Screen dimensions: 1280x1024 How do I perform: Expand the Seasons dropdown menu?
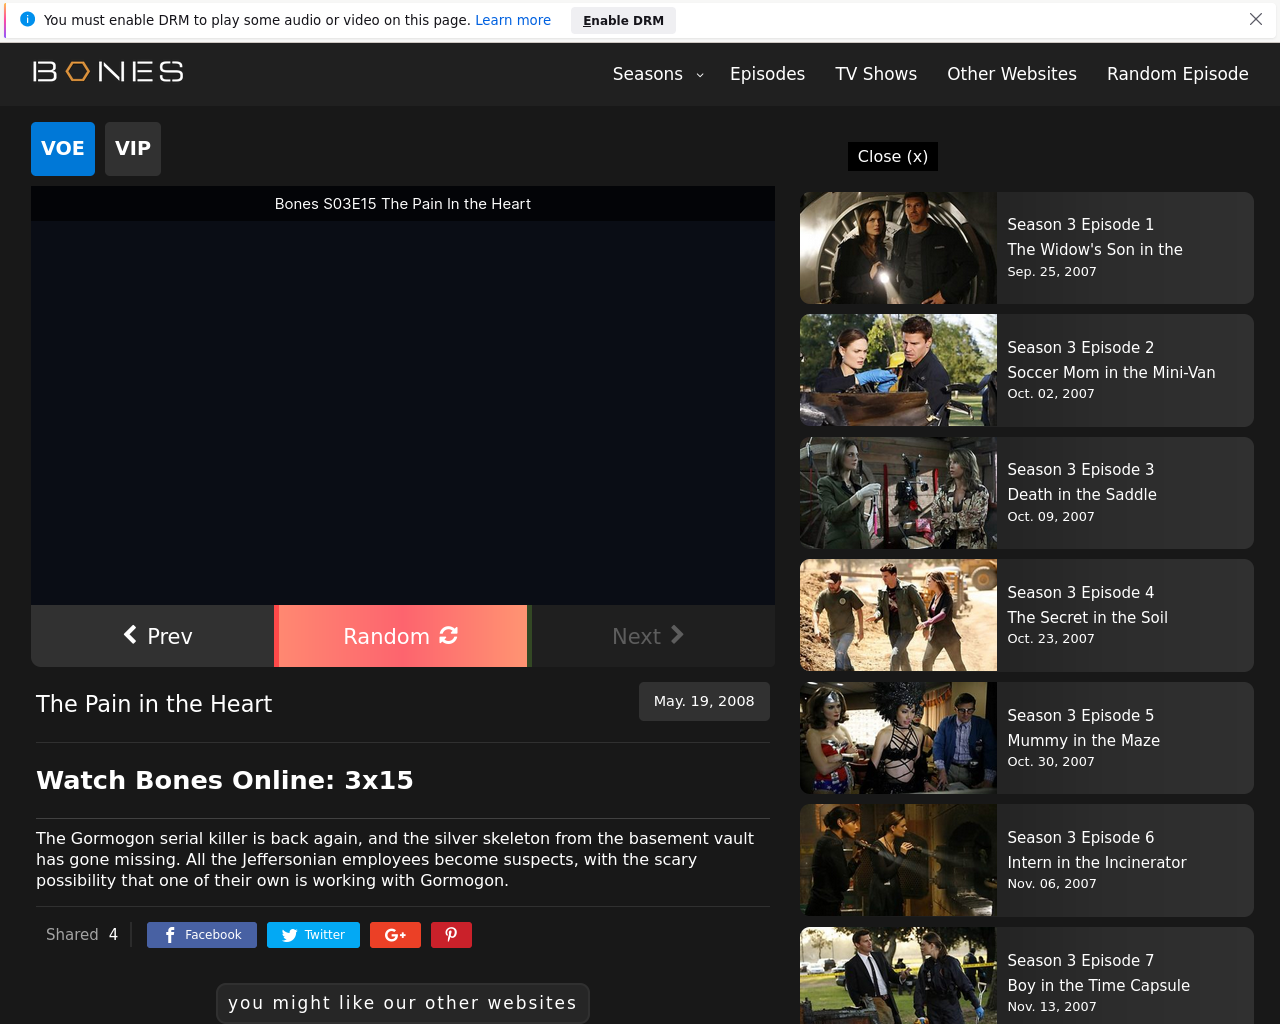tap(658, 74)
